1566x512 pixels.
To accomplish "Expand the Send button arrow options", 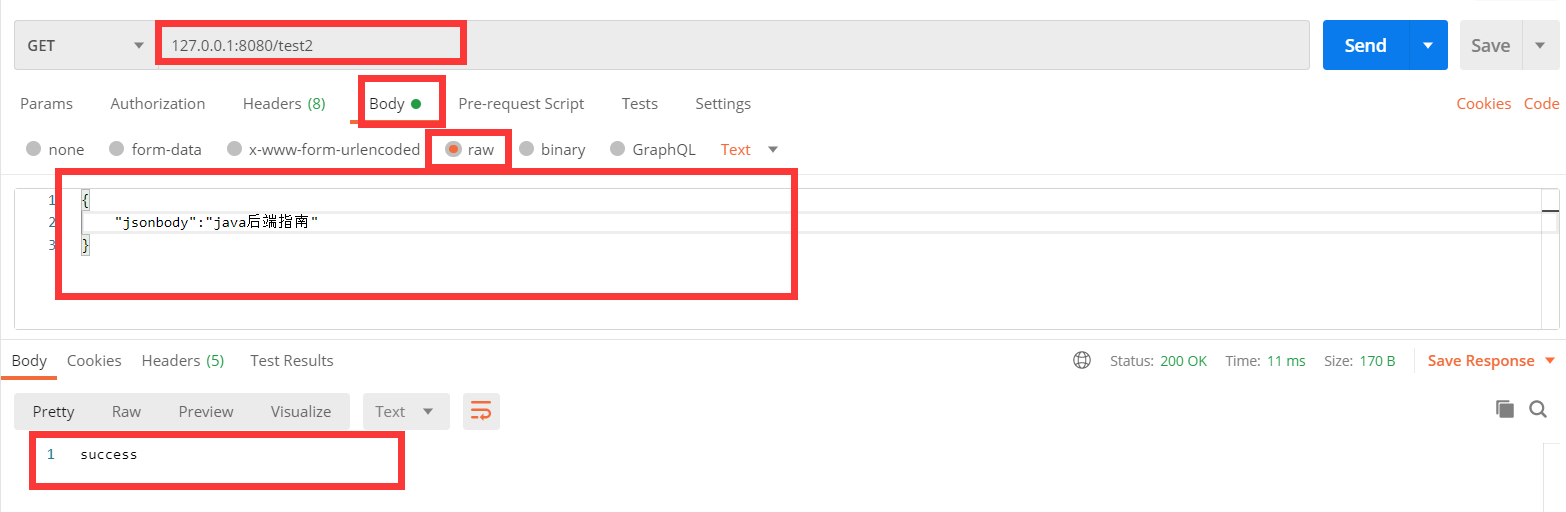I will point(1428,45).
